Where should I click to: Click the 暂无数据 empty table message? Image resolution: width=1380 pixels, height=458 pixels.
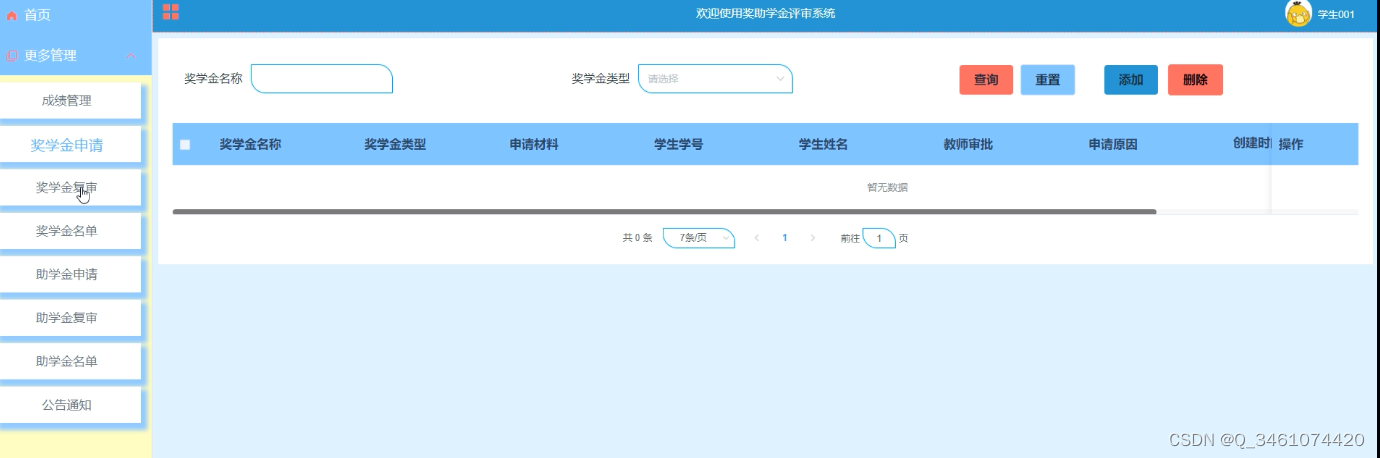[x=887, y=187]
